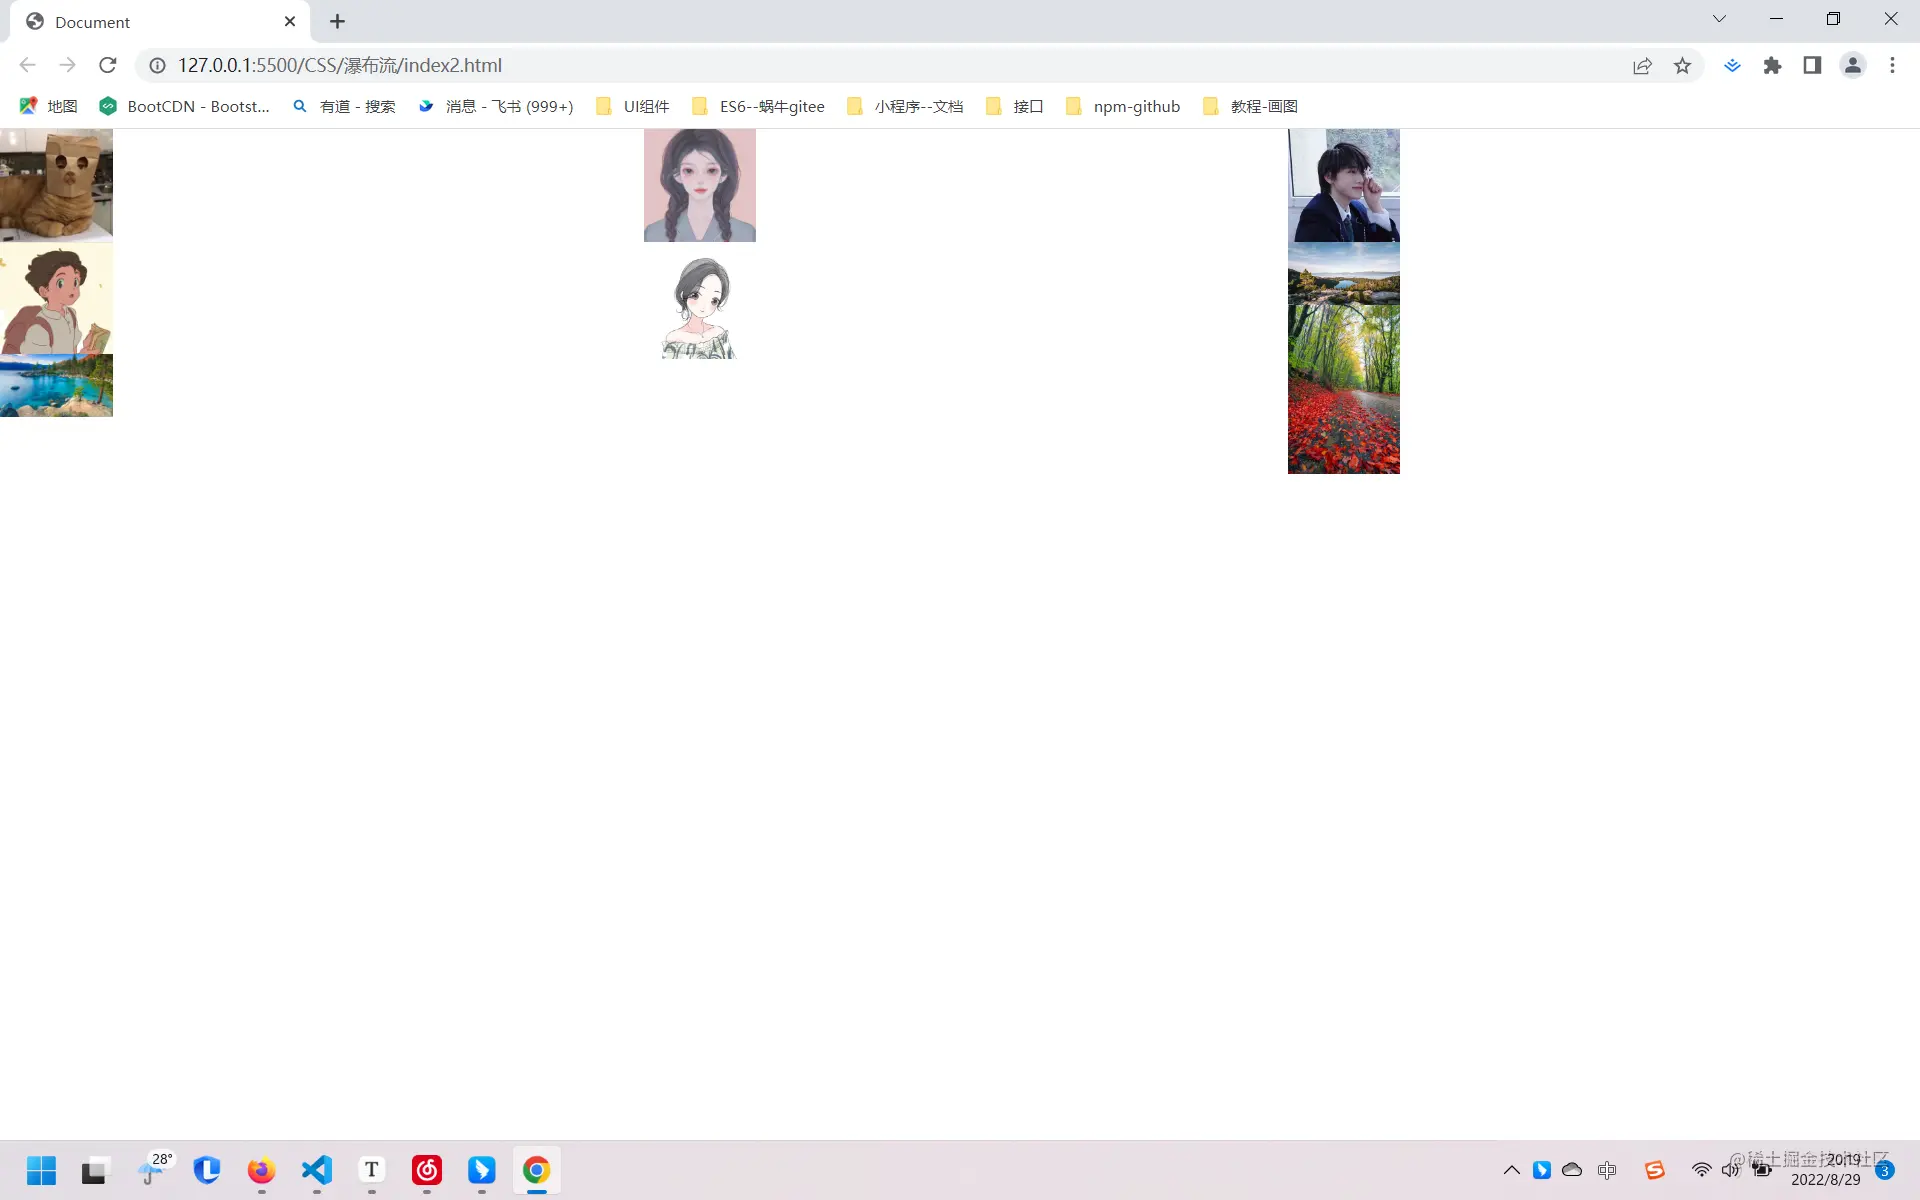The image size is (1920, 1200).
Task: Open the UI组件 bookmarks folder
Action: pos(632,106)
